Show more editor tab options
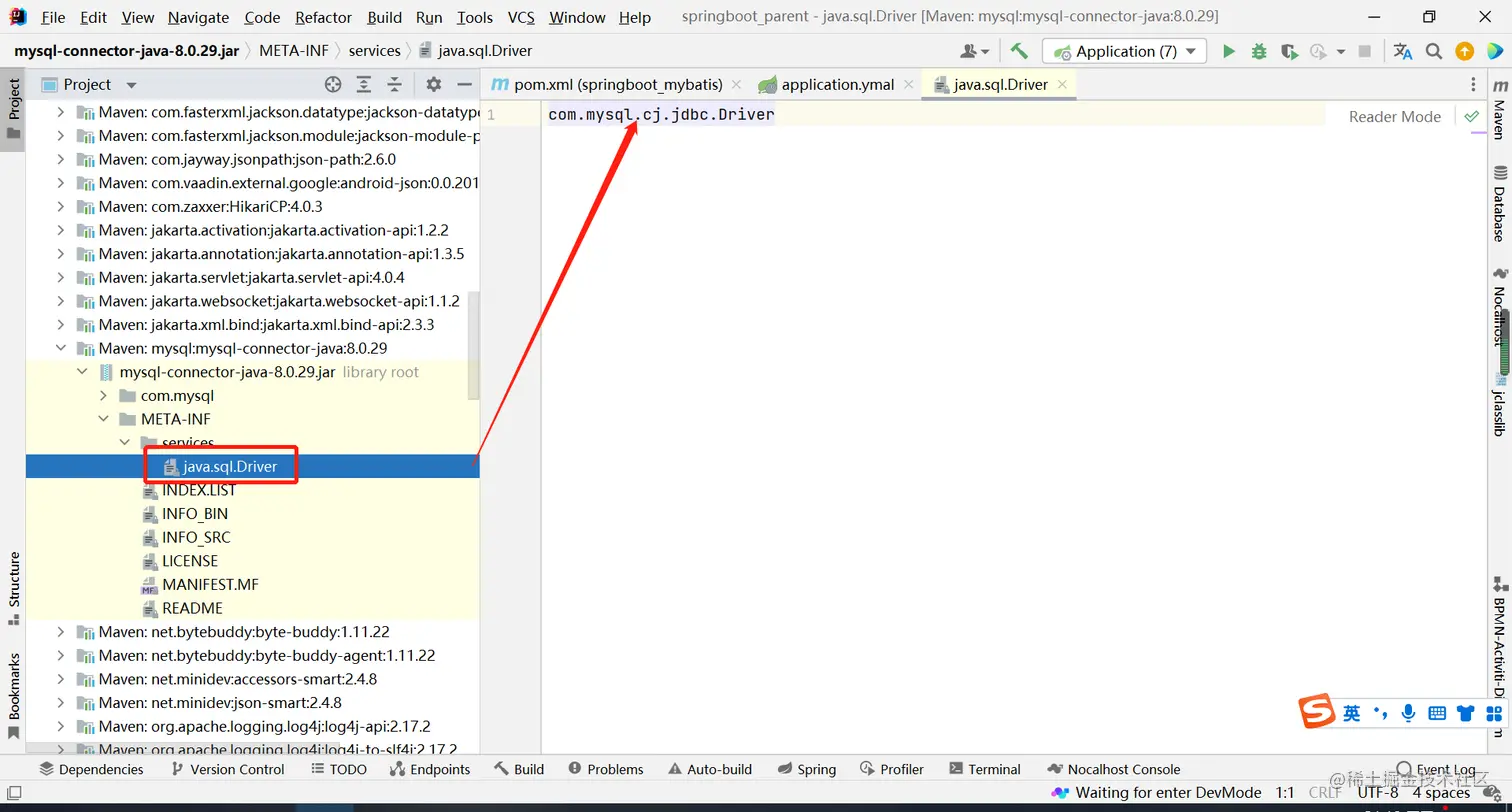1512x812 pixels. pyautogui.click(x=1473, y=85)
